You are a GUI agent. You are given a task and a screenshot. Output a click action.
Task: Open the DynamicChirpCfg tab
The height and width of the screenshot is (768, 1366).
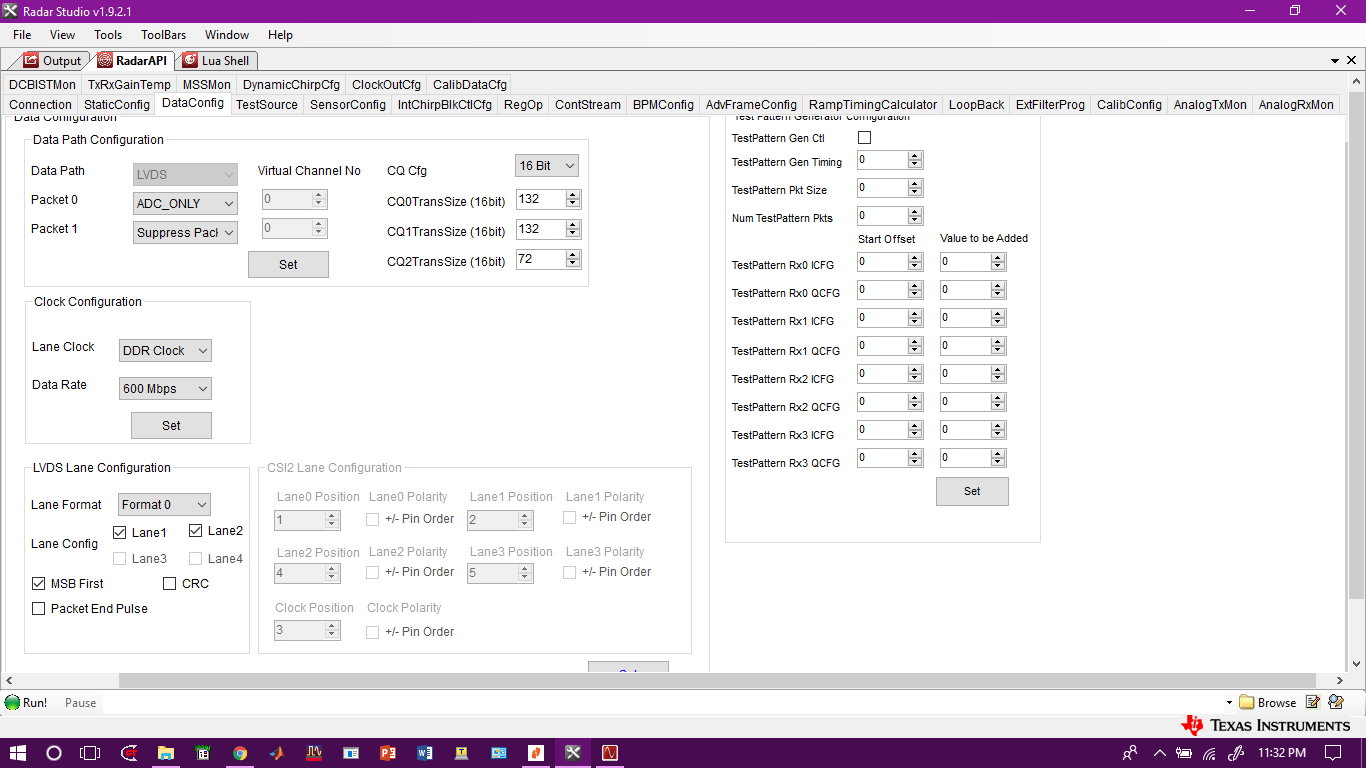(x=291, y=85)
